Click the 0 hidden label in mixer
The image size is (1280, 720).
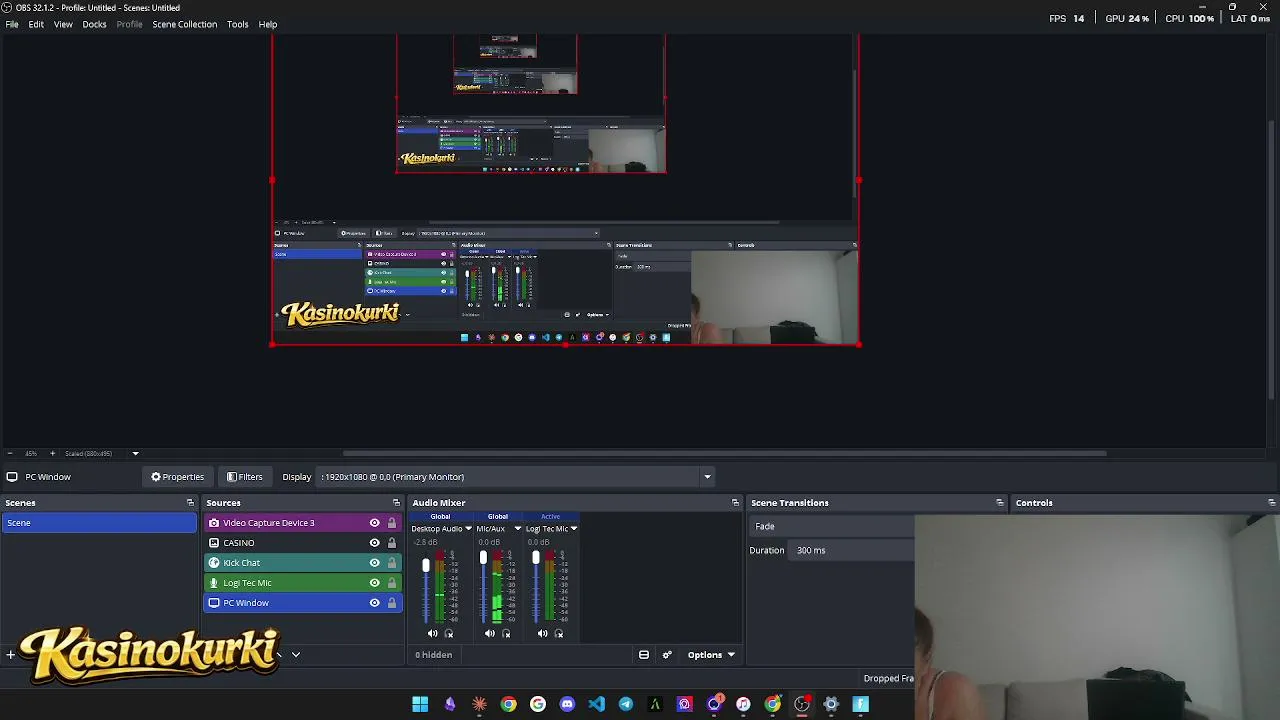434,655
